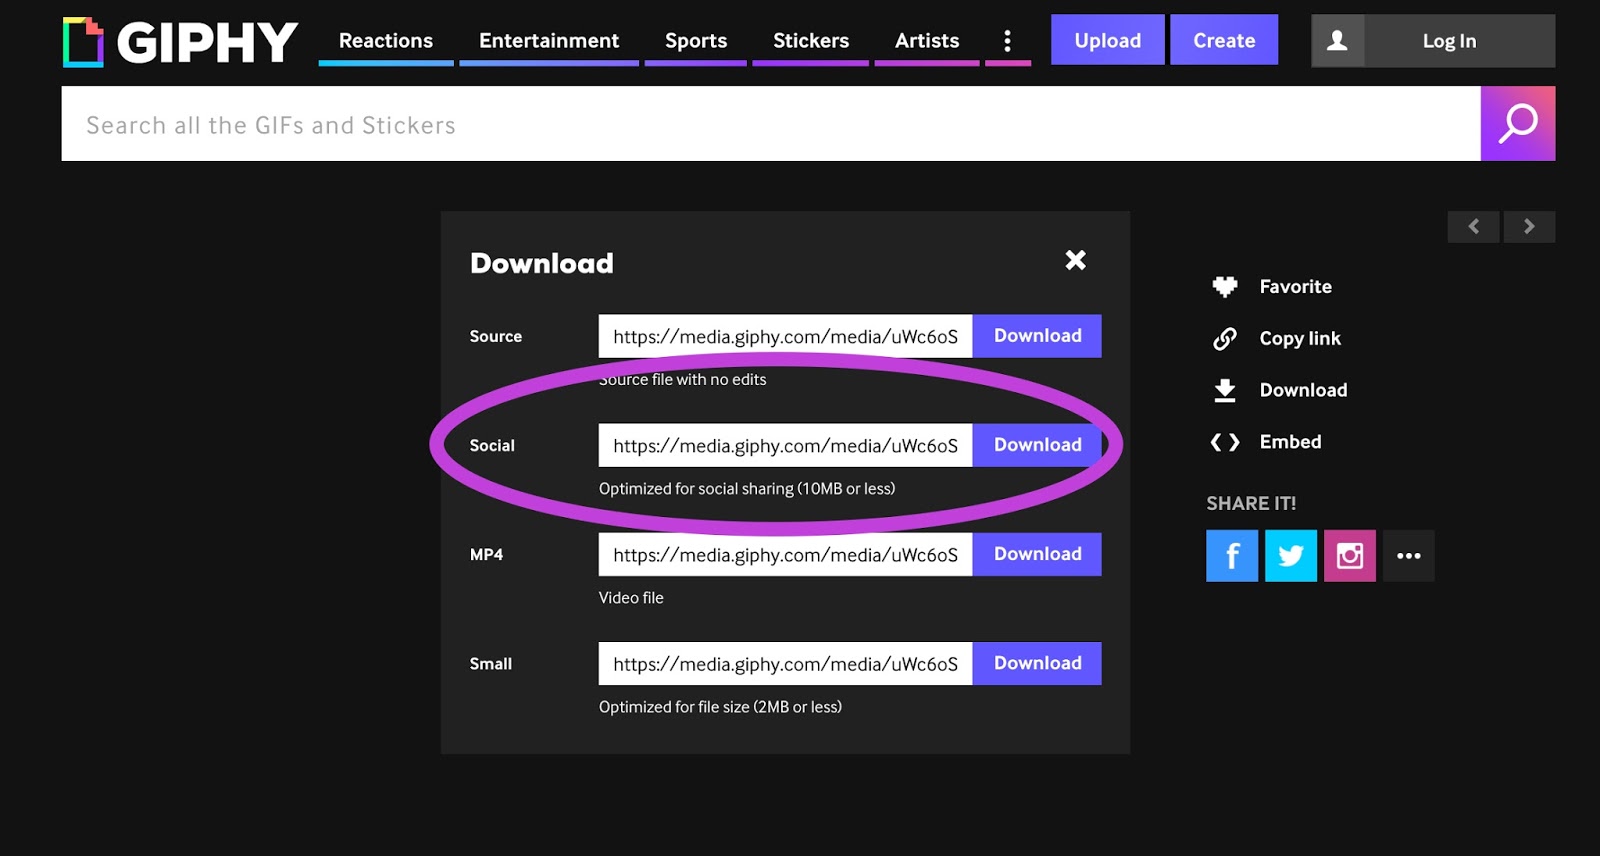
Task: Click the Create button
Action: [x=1224, y=40]
